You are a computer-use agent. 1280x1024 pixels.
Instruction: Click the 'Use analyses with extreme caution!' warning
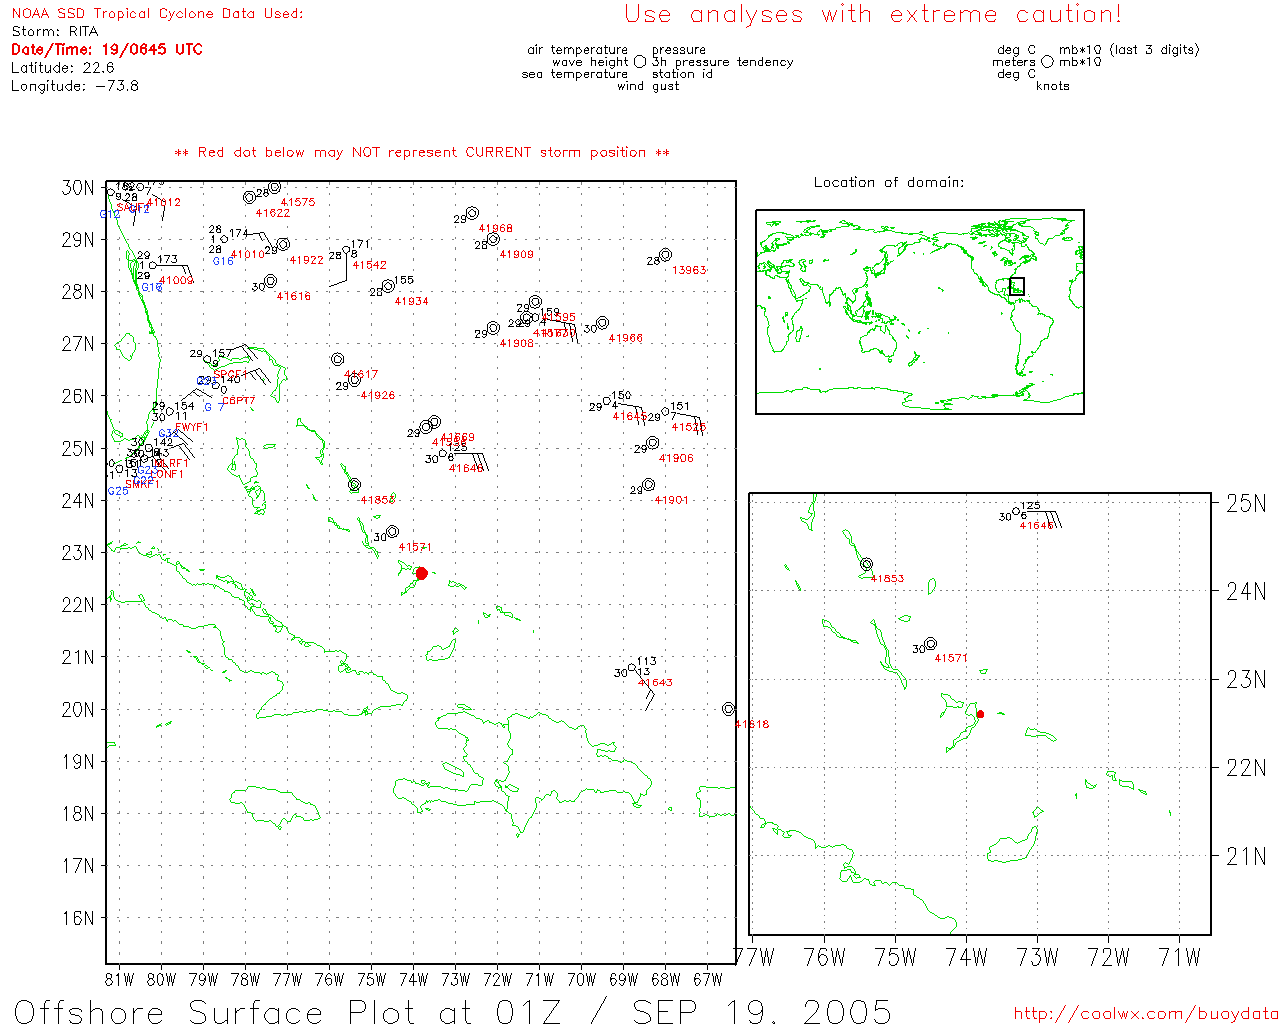point(872,15)
